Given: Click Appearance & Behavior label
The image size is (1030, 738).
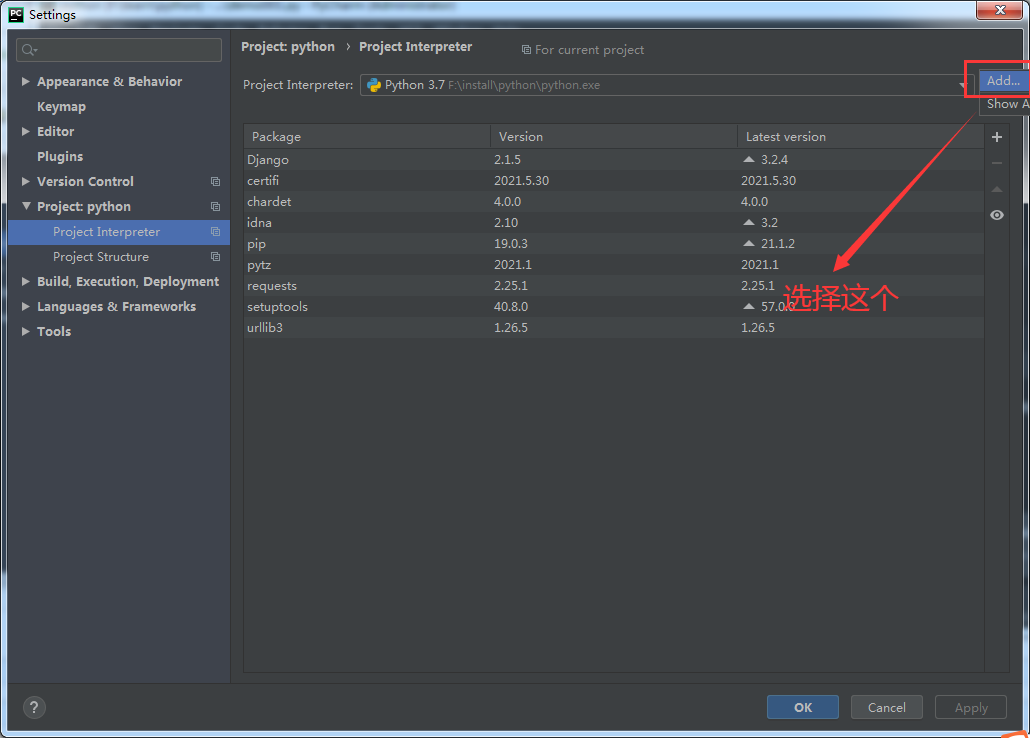Looking at the screenshot, I should [109, 81].
